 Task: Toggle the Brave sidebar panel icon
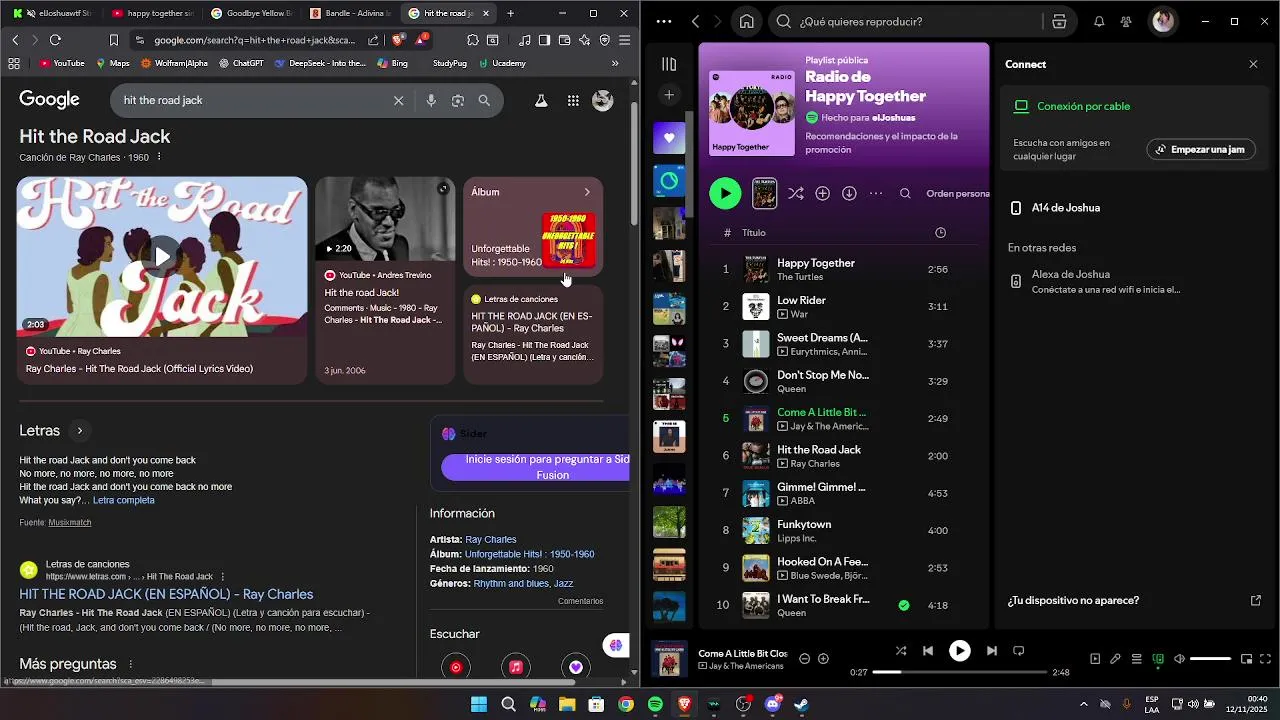544,40
